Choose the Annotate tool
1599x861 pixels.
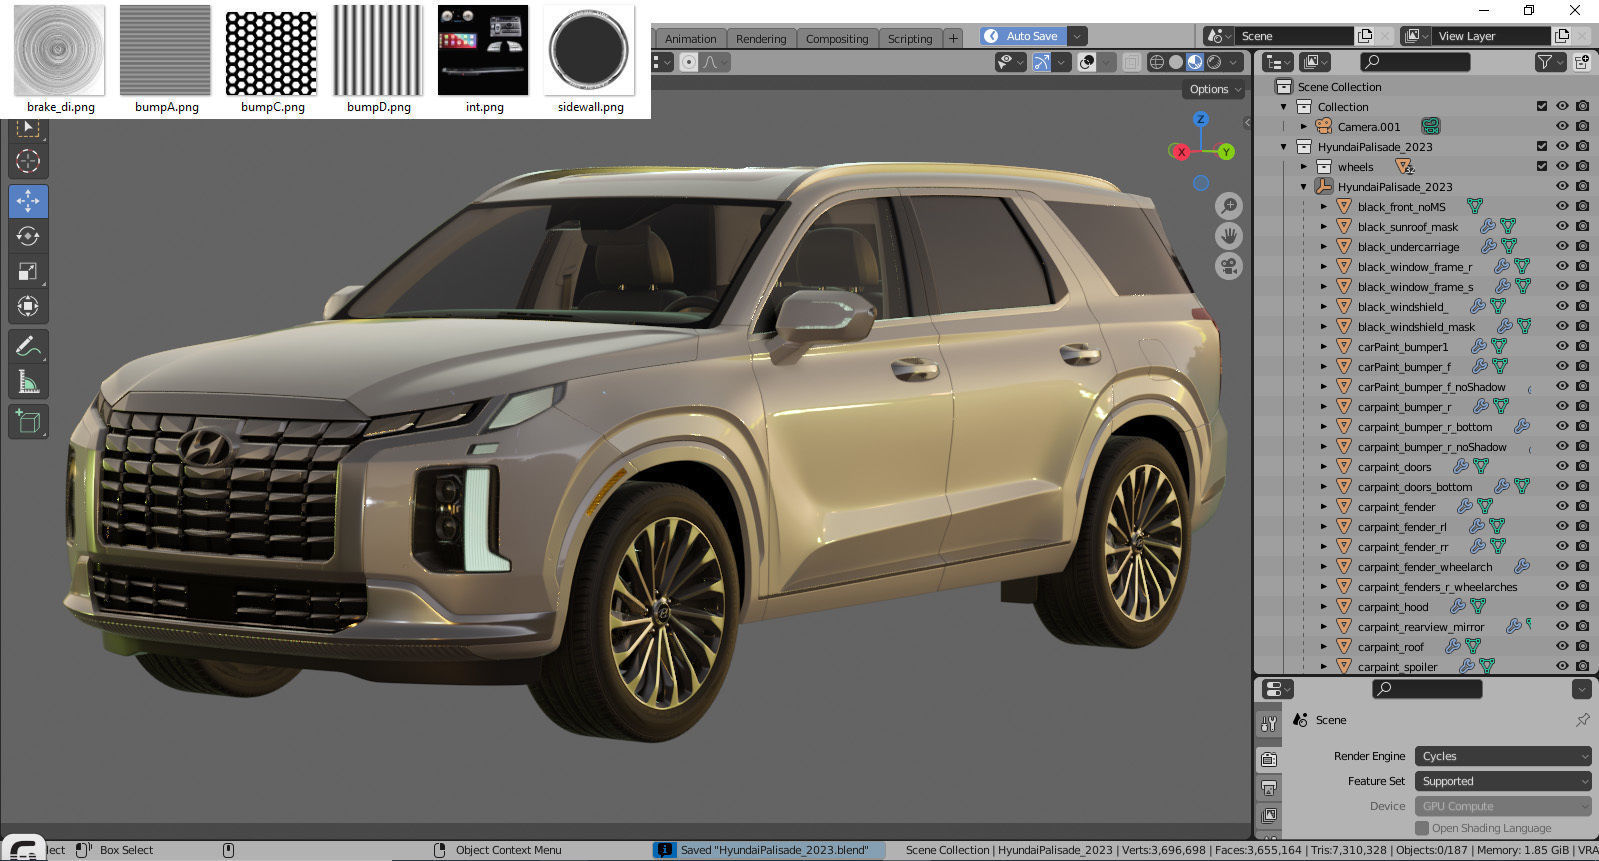point(28,347)
